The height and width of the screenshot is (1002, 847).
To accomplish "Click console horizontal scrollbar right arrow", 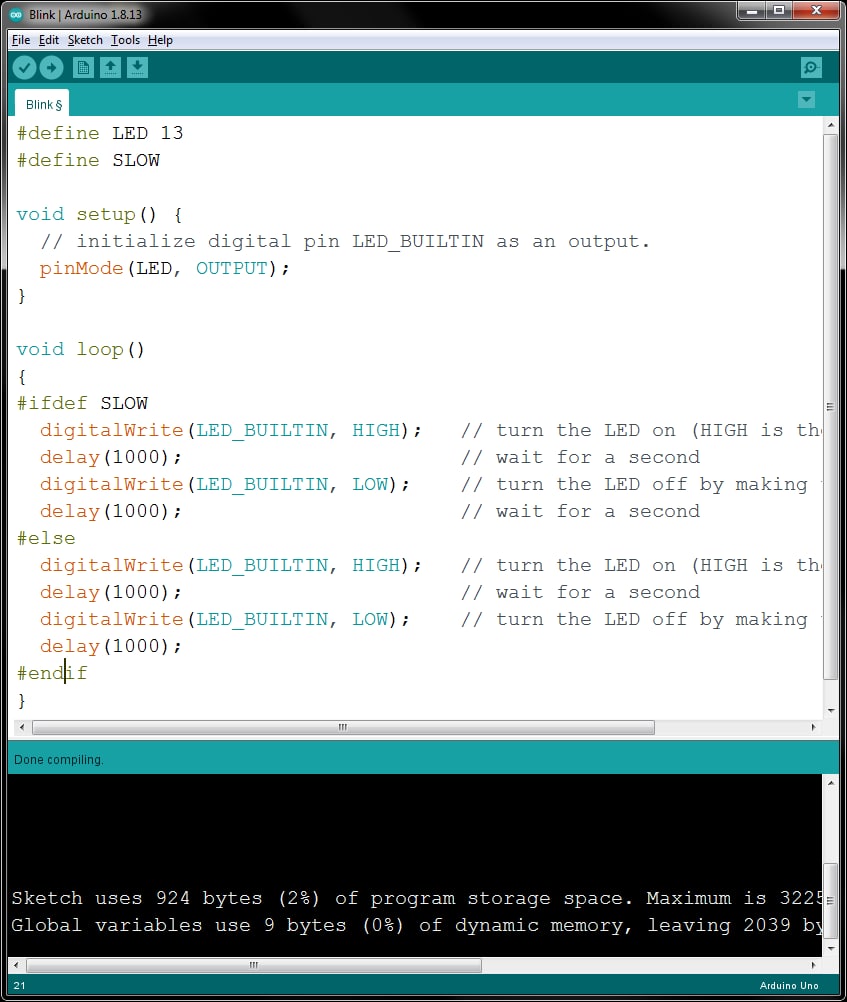I will pos(814,965).
